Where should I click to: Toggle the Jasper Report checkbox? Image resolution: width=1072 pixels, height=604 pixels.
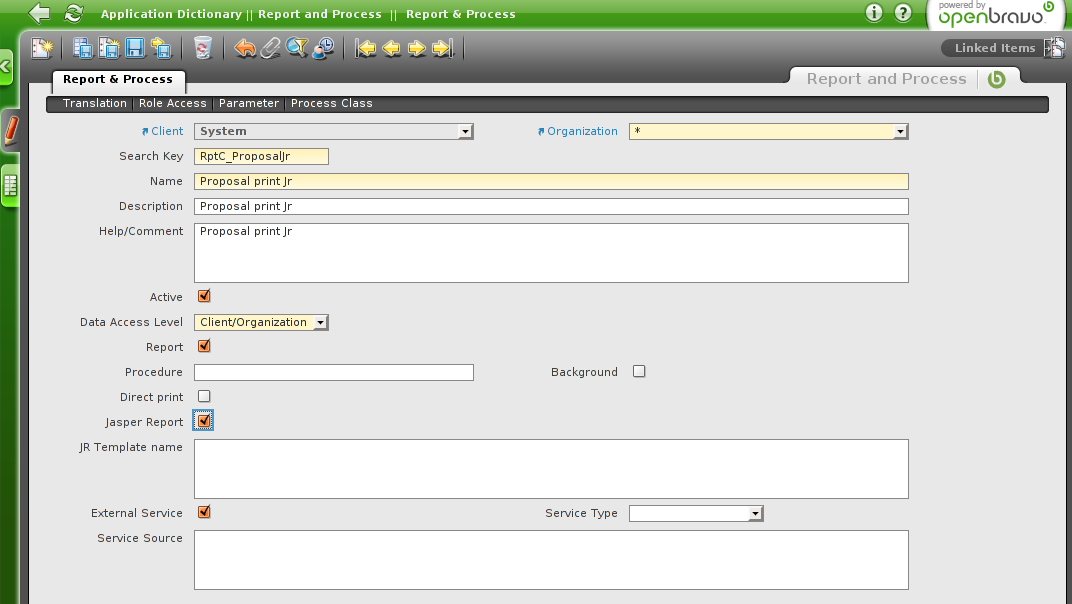pyautogui.click(x=204, y=421)
